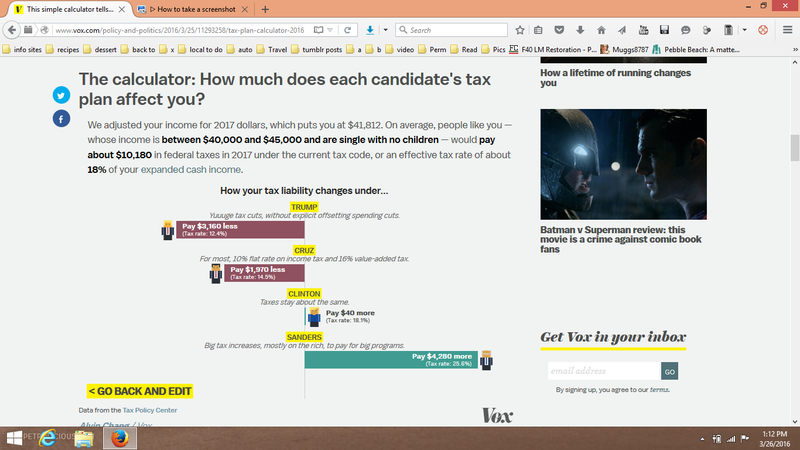Open the 'local to do' bookmark folder
This screenshot has height=450, width=800.
point(200,49)
